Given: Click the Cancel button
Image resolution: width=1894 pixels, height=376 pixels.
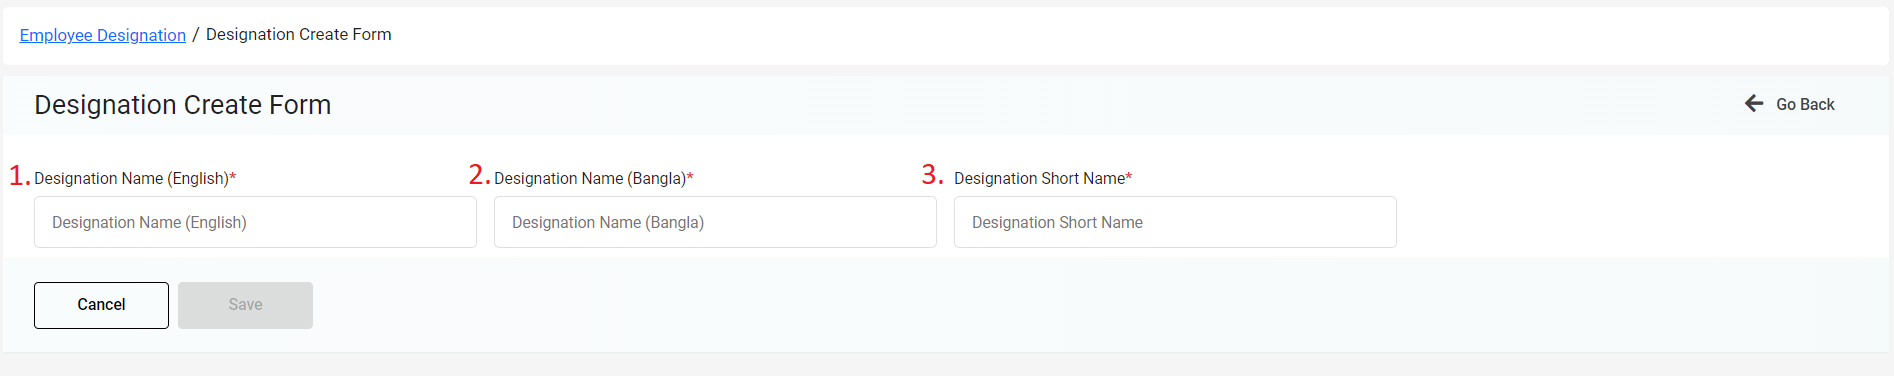Looking at the screenshot, I should 101,305.
